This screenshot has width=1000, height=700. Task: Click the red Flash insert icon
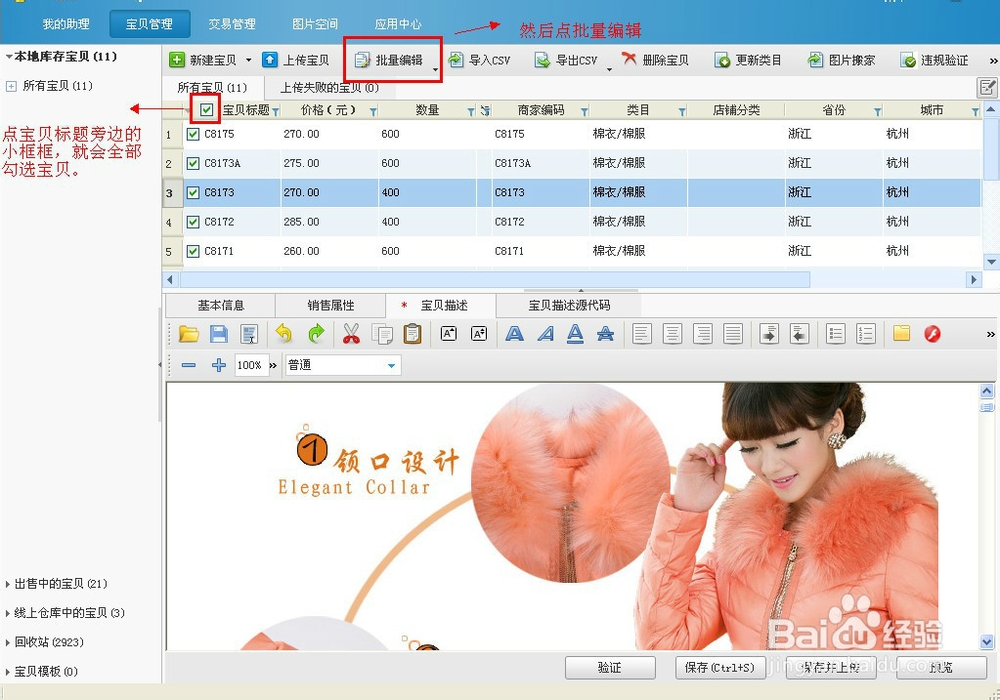coord(932,333)
